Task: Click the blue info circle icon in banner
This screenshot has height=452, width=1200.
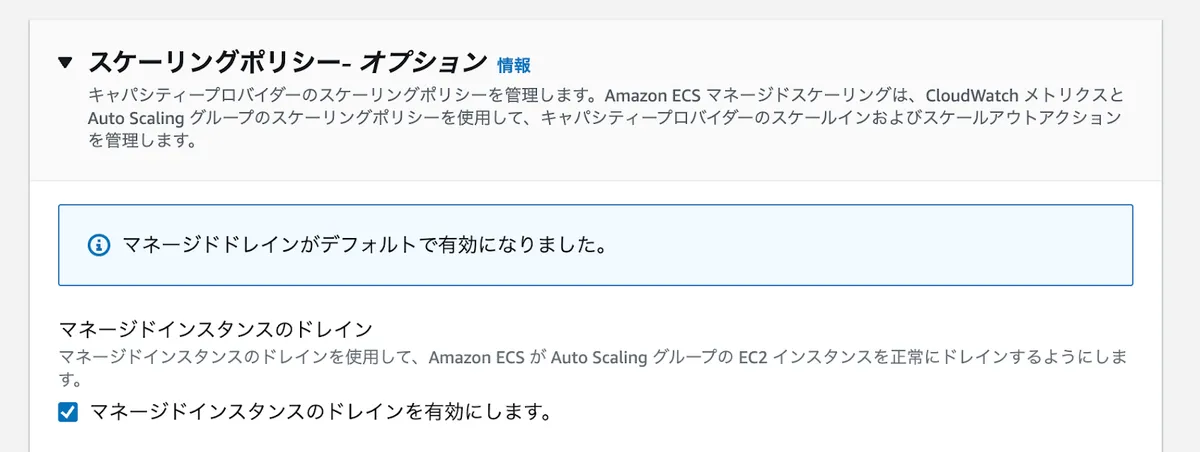Action: [98, 245]
